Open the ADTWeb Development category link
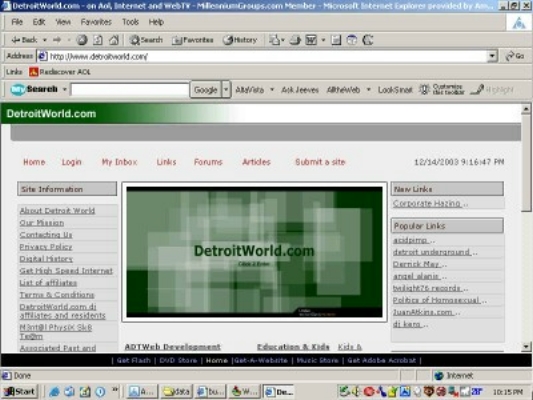The image size is (533, 400). [x=173, y=347]
